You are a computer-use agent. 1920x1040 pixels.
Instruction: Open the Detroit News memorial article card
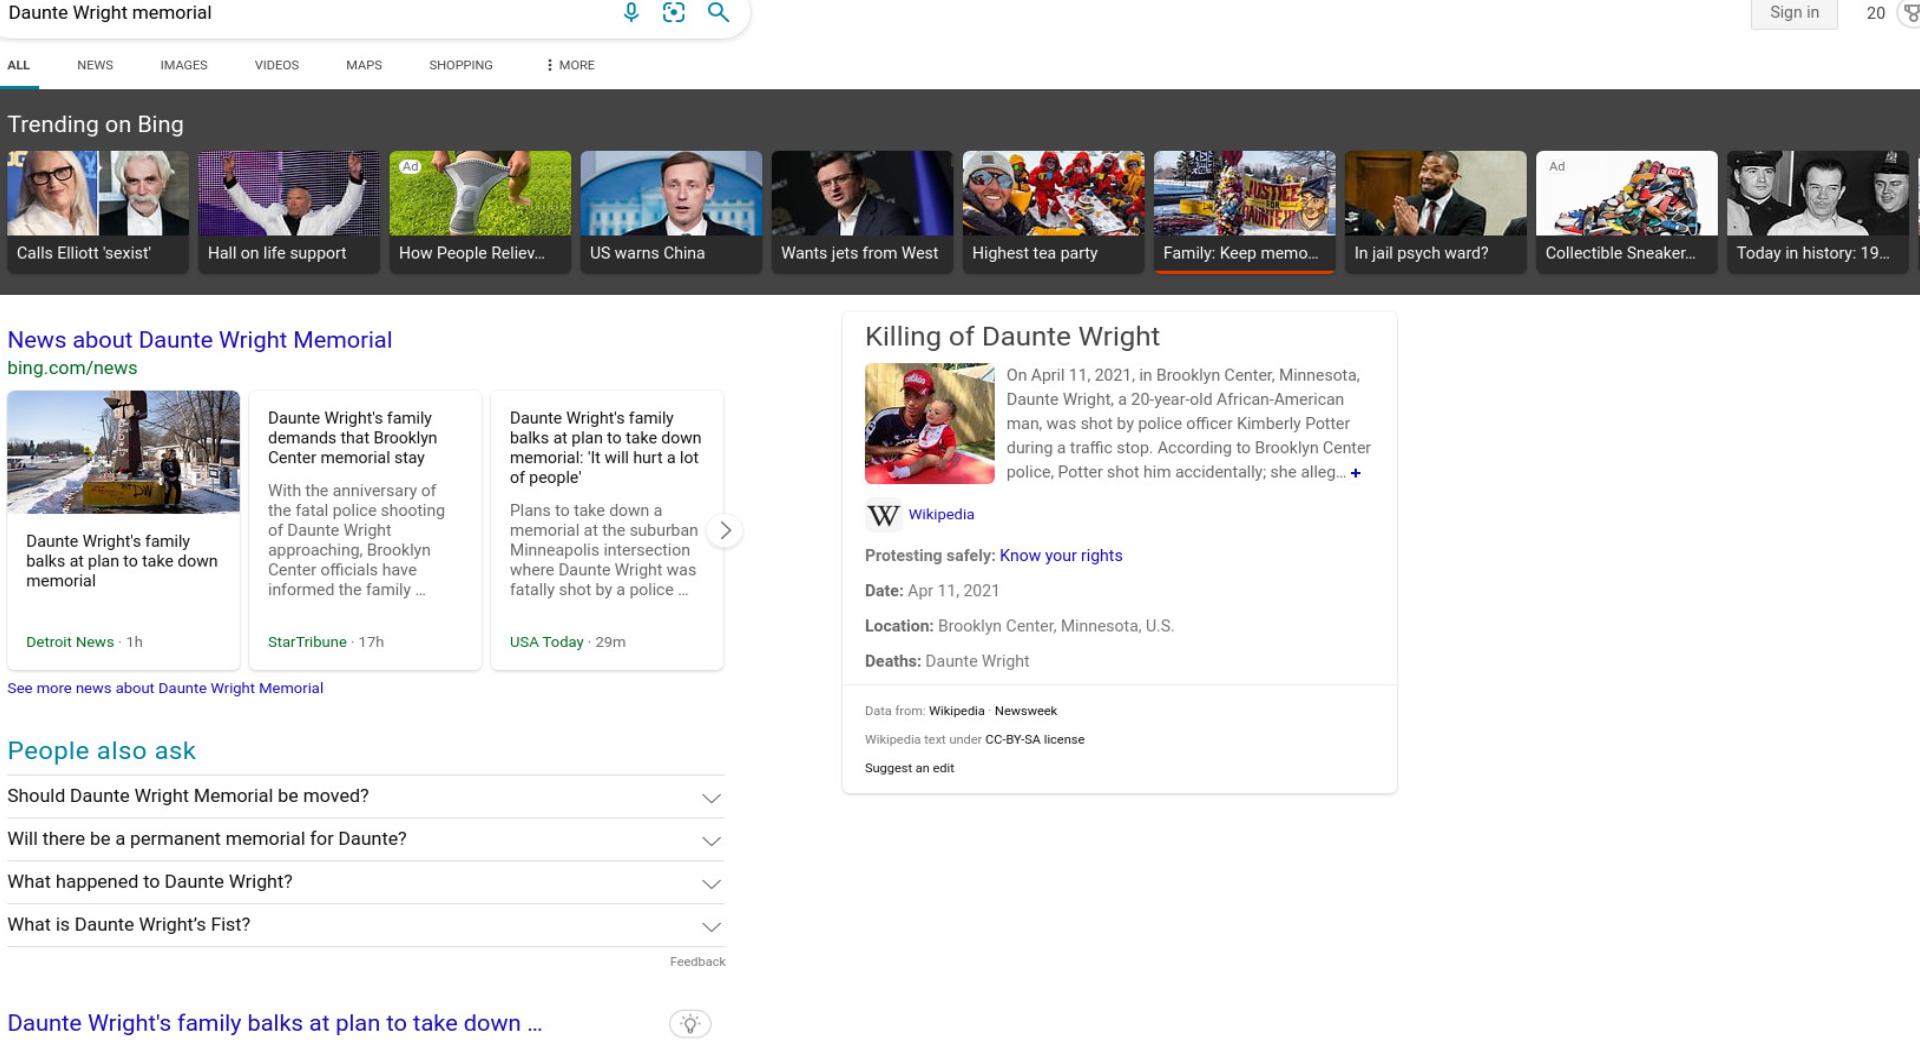123,530
